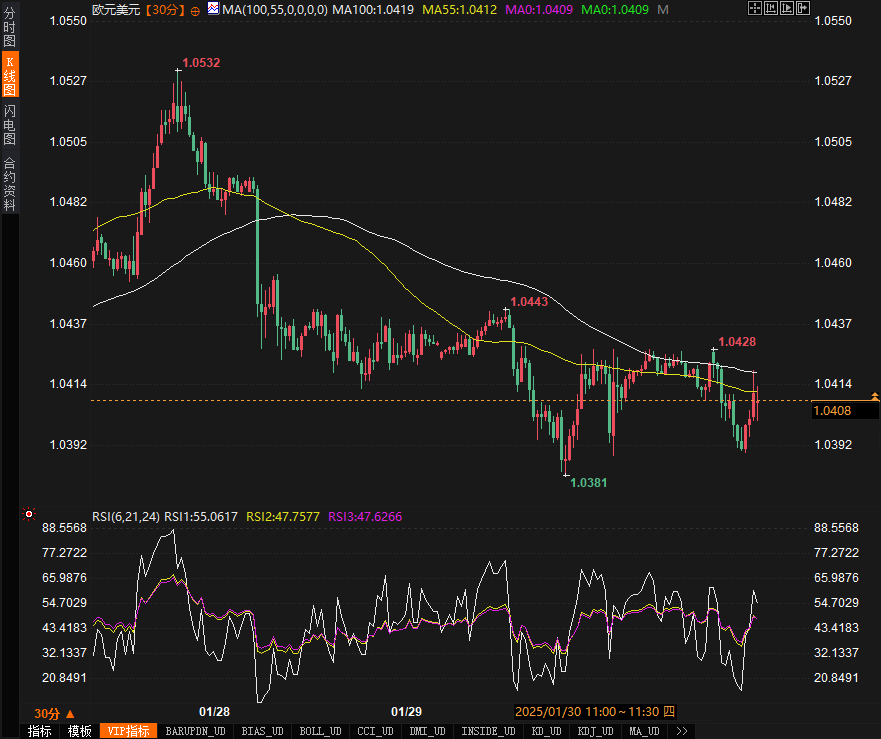Click the price alert arrow on right axis
This screenshot has height=739, width=881.
pyautogui.click(x=875, y=397)
